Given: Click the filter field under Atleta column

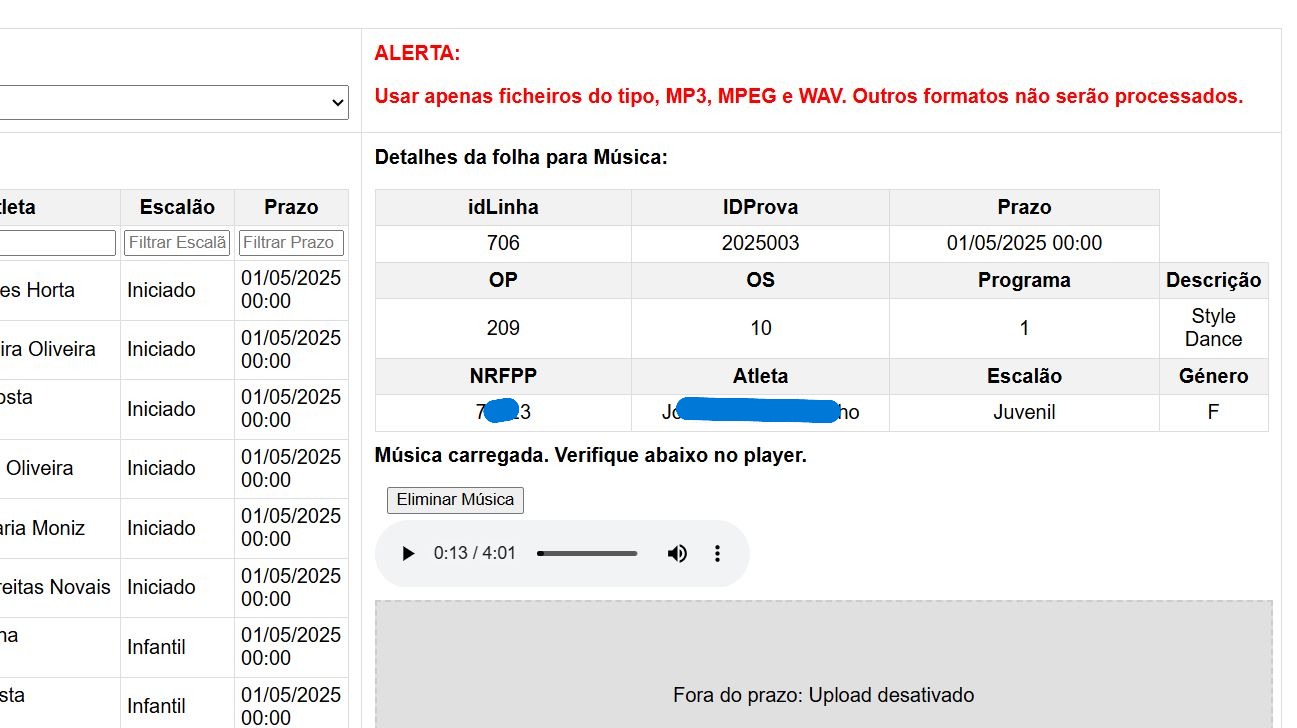Looking at the screenshot, I should [57, 243].
